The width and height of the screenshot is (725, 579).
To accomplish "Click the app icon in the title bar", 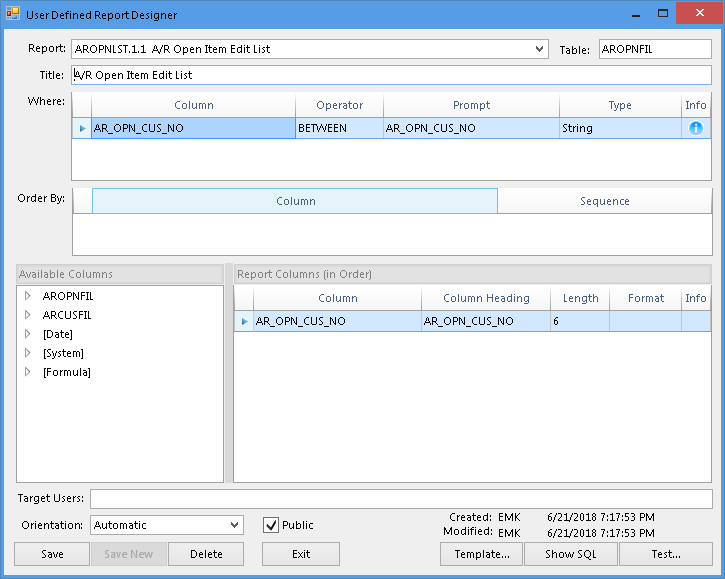I will [x=13, y=14].
